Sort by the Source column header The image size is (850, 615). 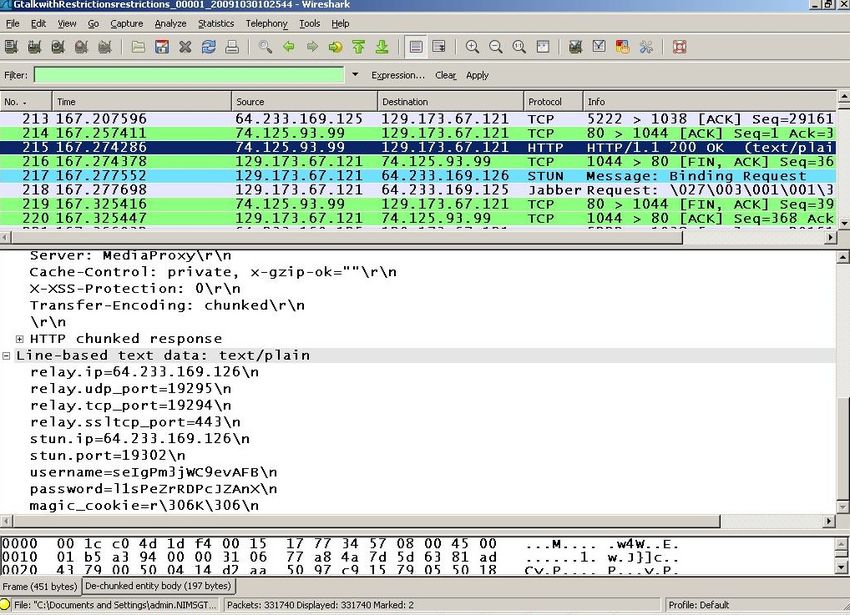(x=305, y=101)
